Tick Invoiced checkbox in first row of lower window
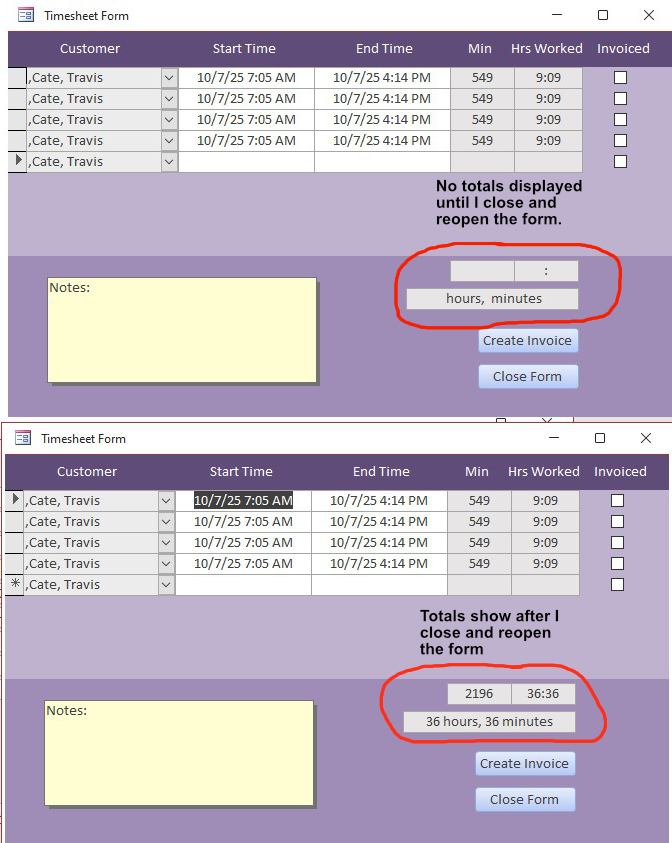The width and height of the screenshot is (672, 843). (x=617, y=501)
